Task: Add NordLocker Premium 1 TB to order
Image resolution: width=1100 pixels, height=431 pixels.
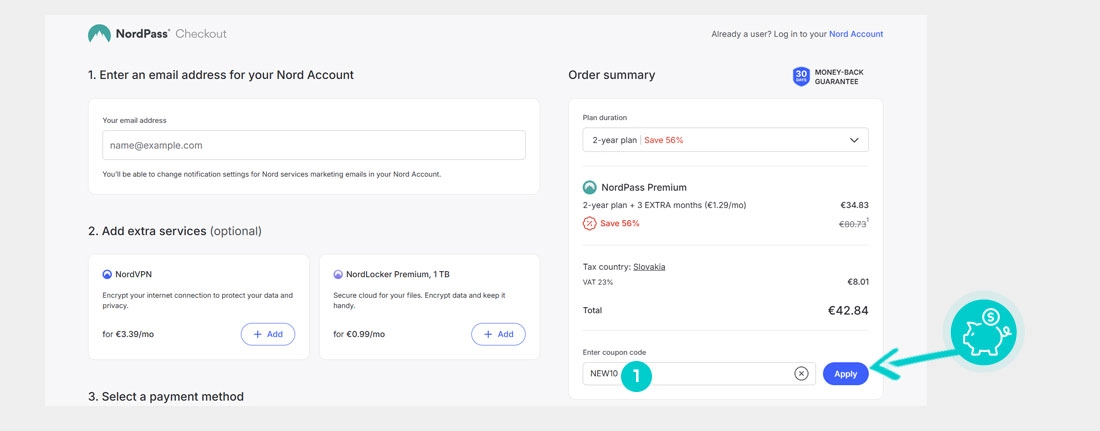Action: [x=497, y=334]
